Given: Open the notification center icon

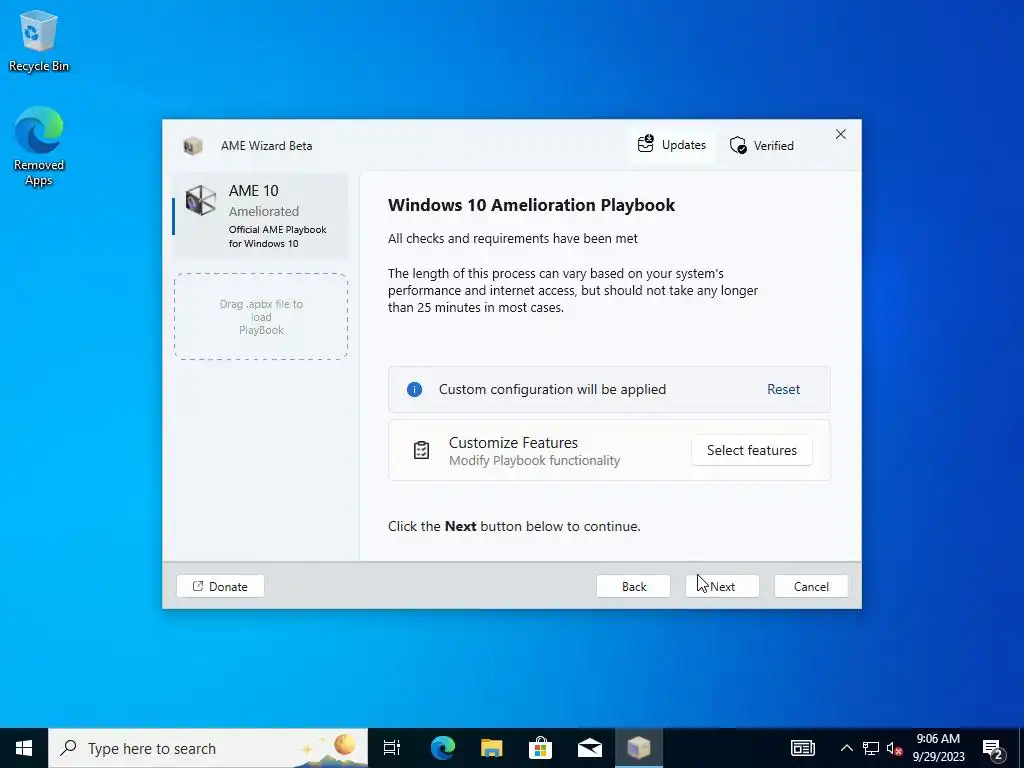Looking at the screenshot, I should [x=993, y=748].
